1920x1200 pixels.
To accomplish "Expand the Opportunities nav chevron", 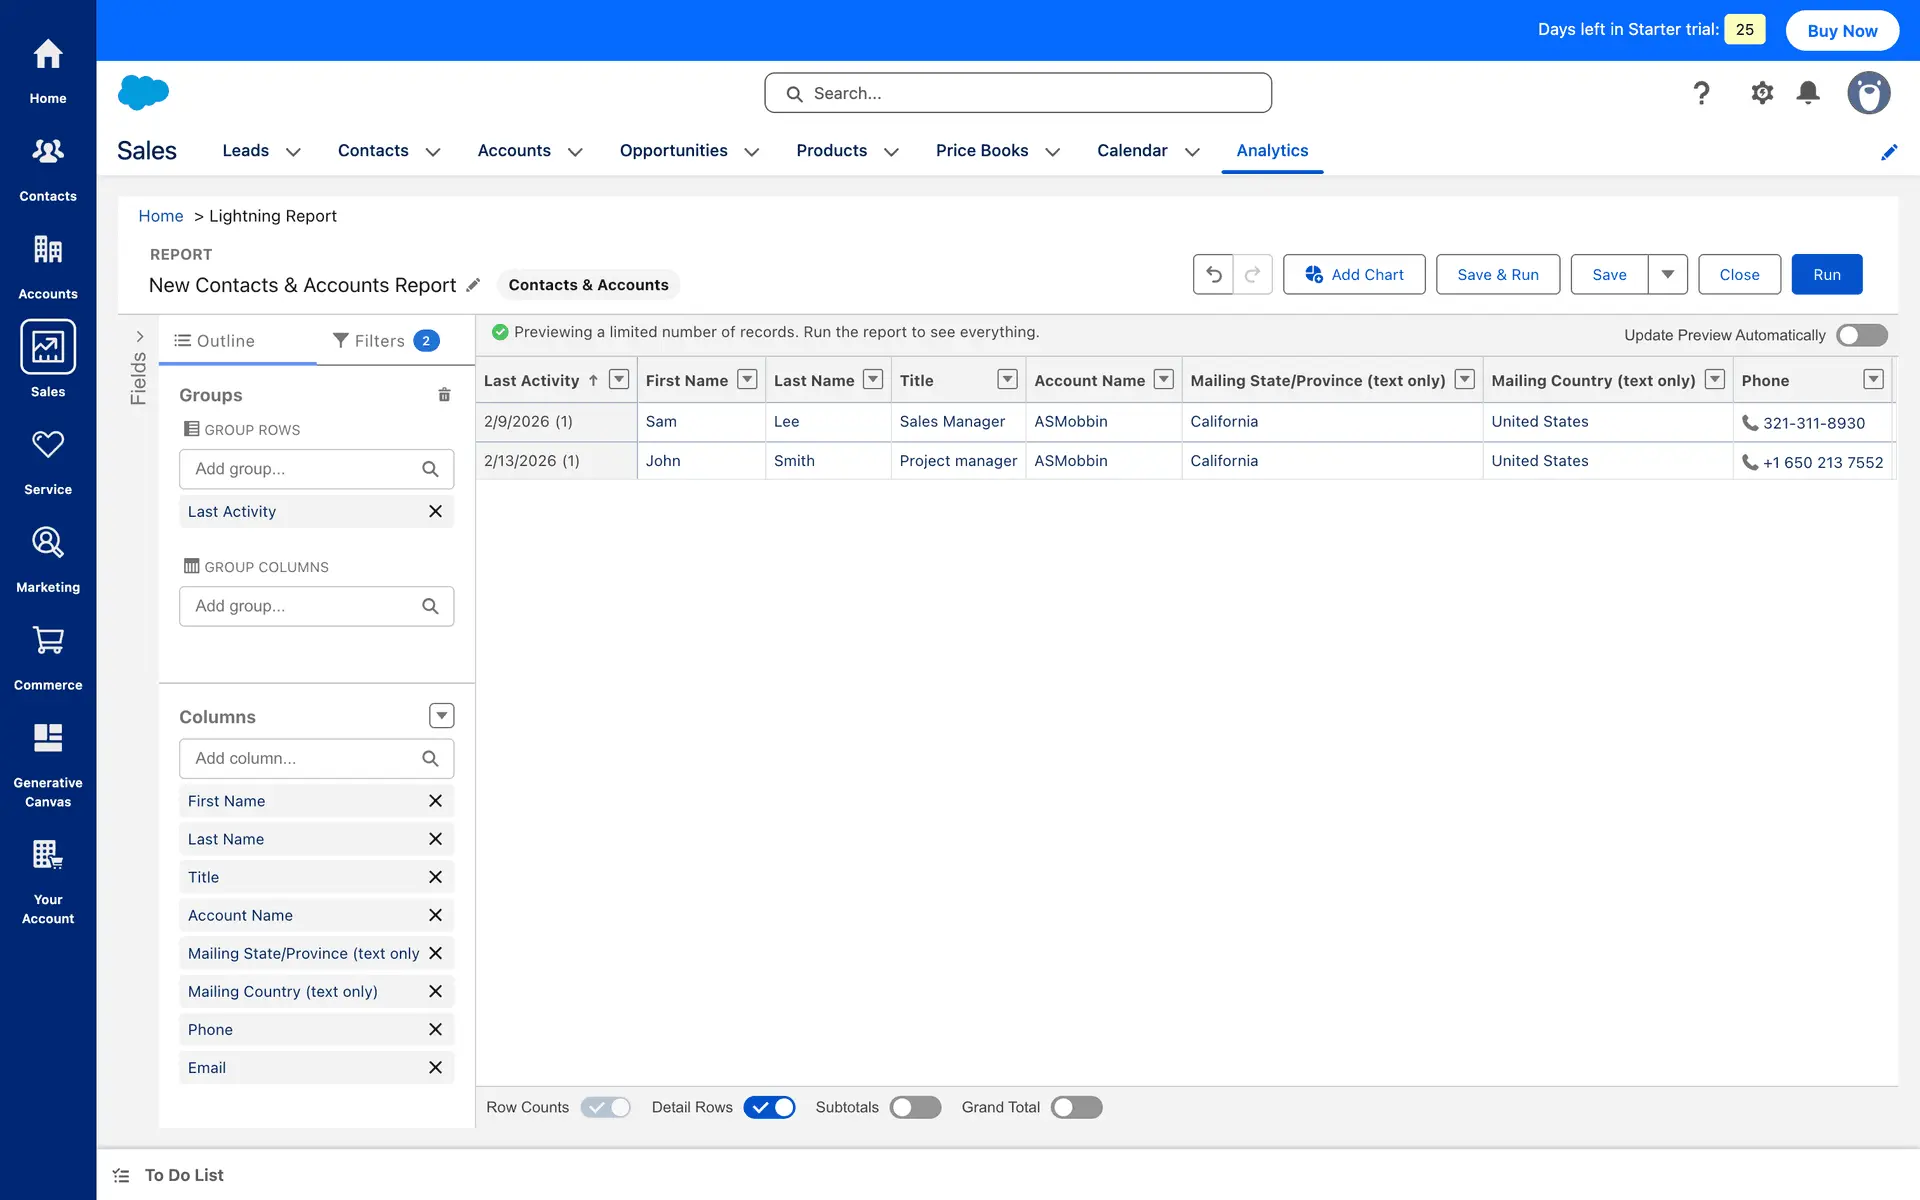I will pyautogui.click(x=752, y=152).
